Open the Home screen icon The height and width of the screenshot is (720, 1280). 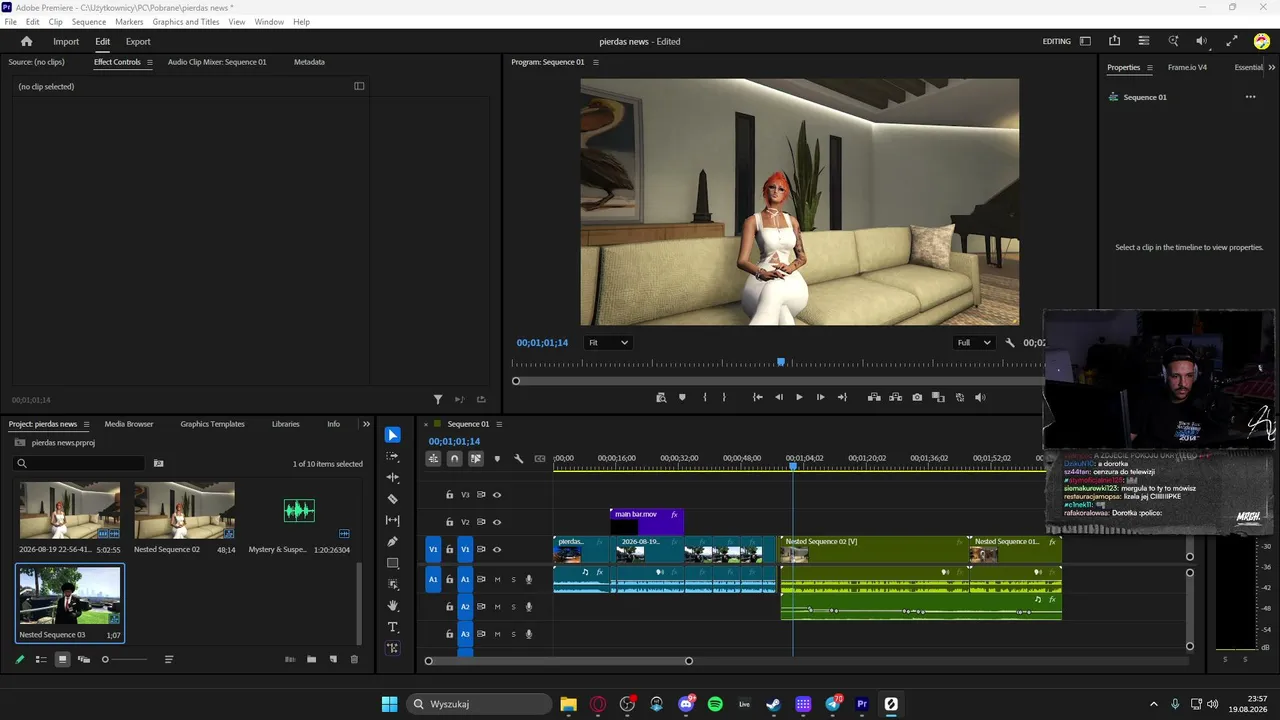tap(27, 42)
